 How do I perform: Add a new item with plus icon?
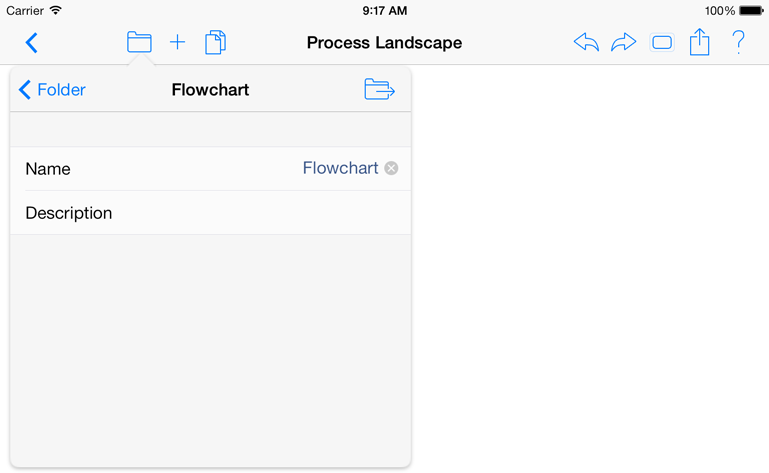tap(178, 42)
